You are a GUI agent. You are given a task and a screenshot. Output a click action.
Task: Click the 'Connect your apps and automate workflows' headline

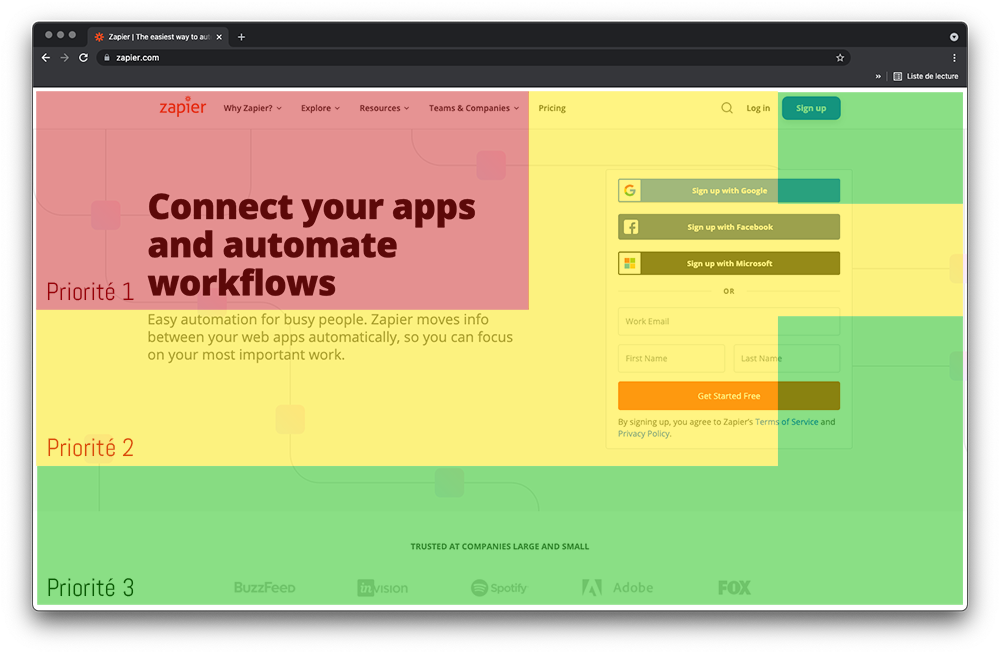point(311,245)
